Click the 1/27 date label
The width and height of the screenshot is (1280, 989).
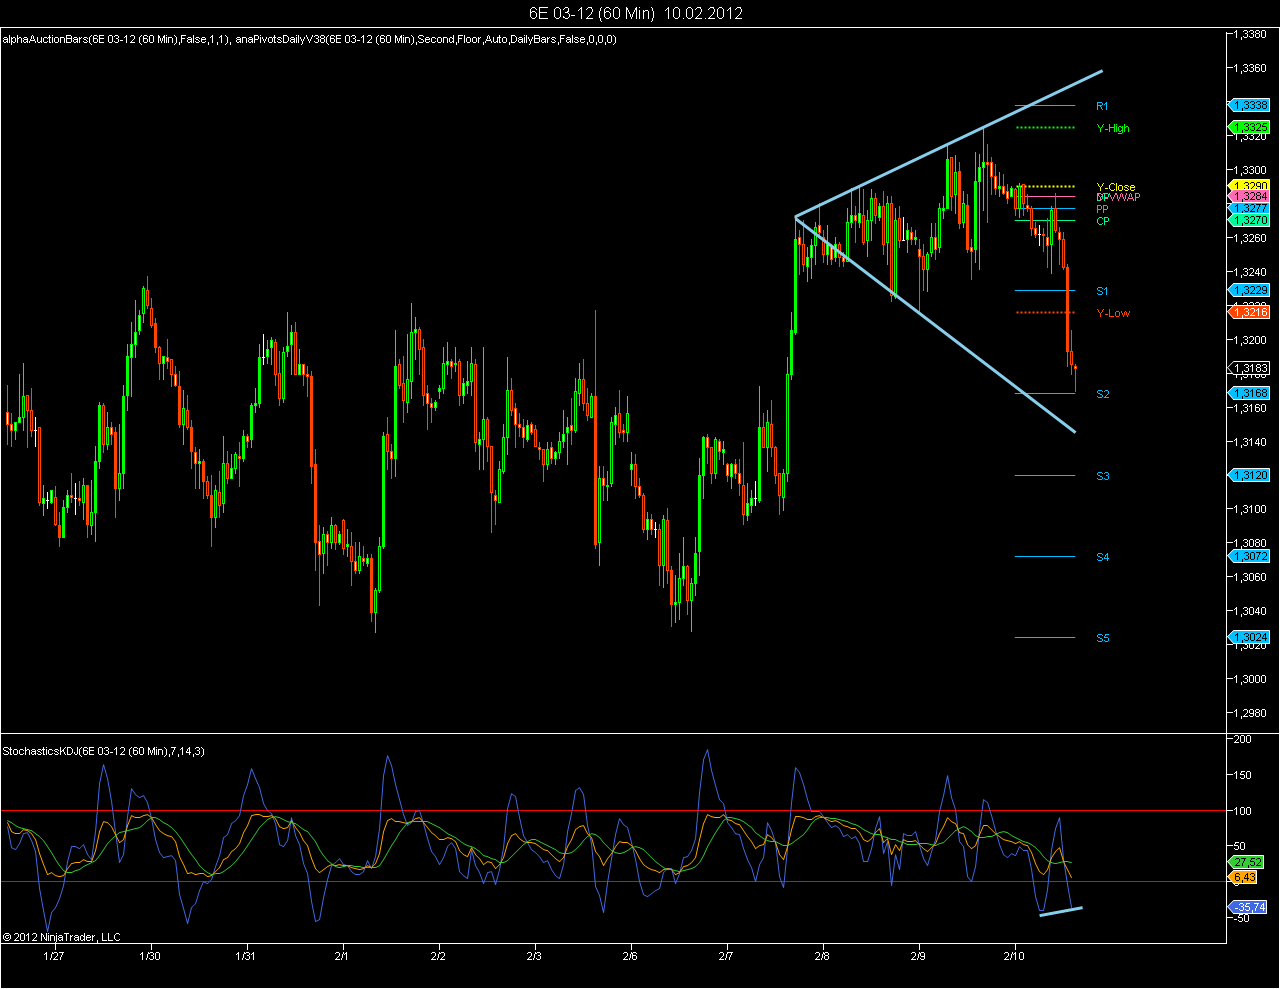tap(54, 956)
